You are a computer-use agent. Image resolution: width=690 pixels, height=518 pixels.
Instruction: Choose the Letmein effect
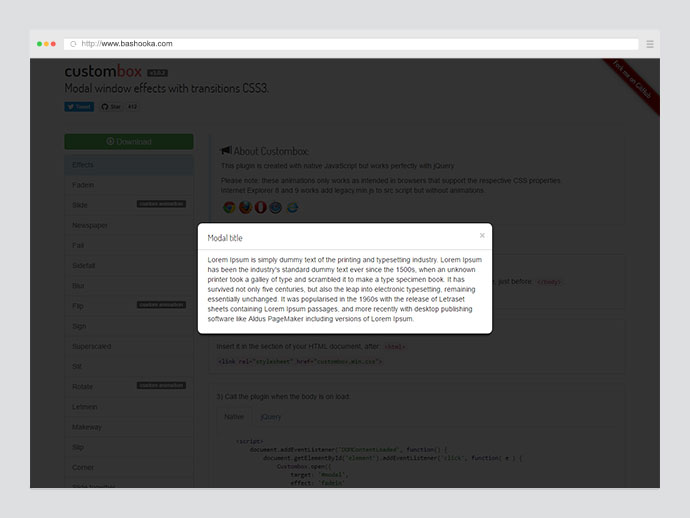(129, 407)
